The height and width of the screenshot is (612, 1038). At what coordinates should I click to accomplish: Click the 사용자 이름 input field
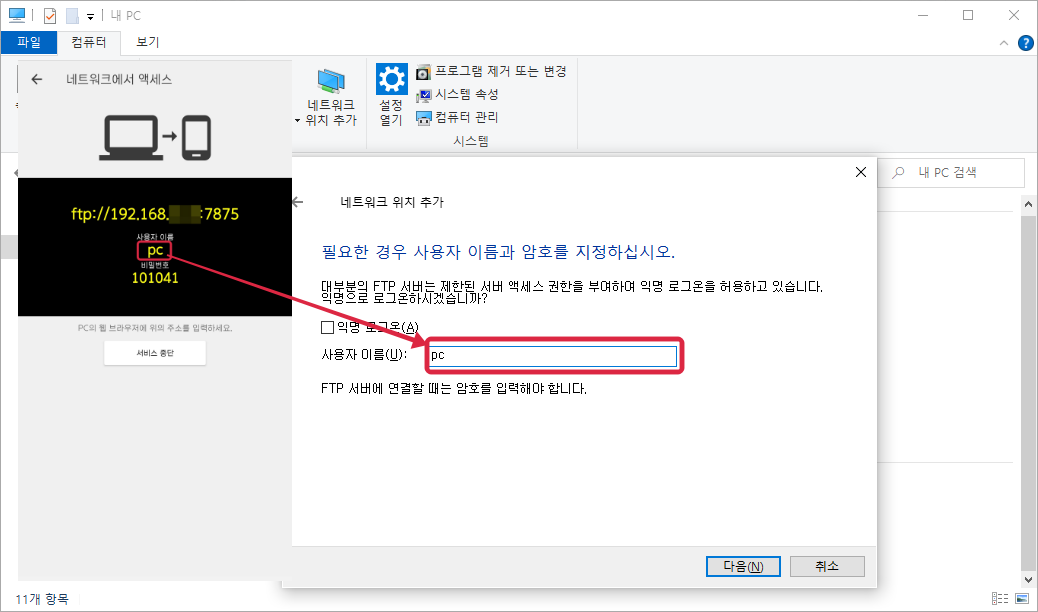(553, 356)
